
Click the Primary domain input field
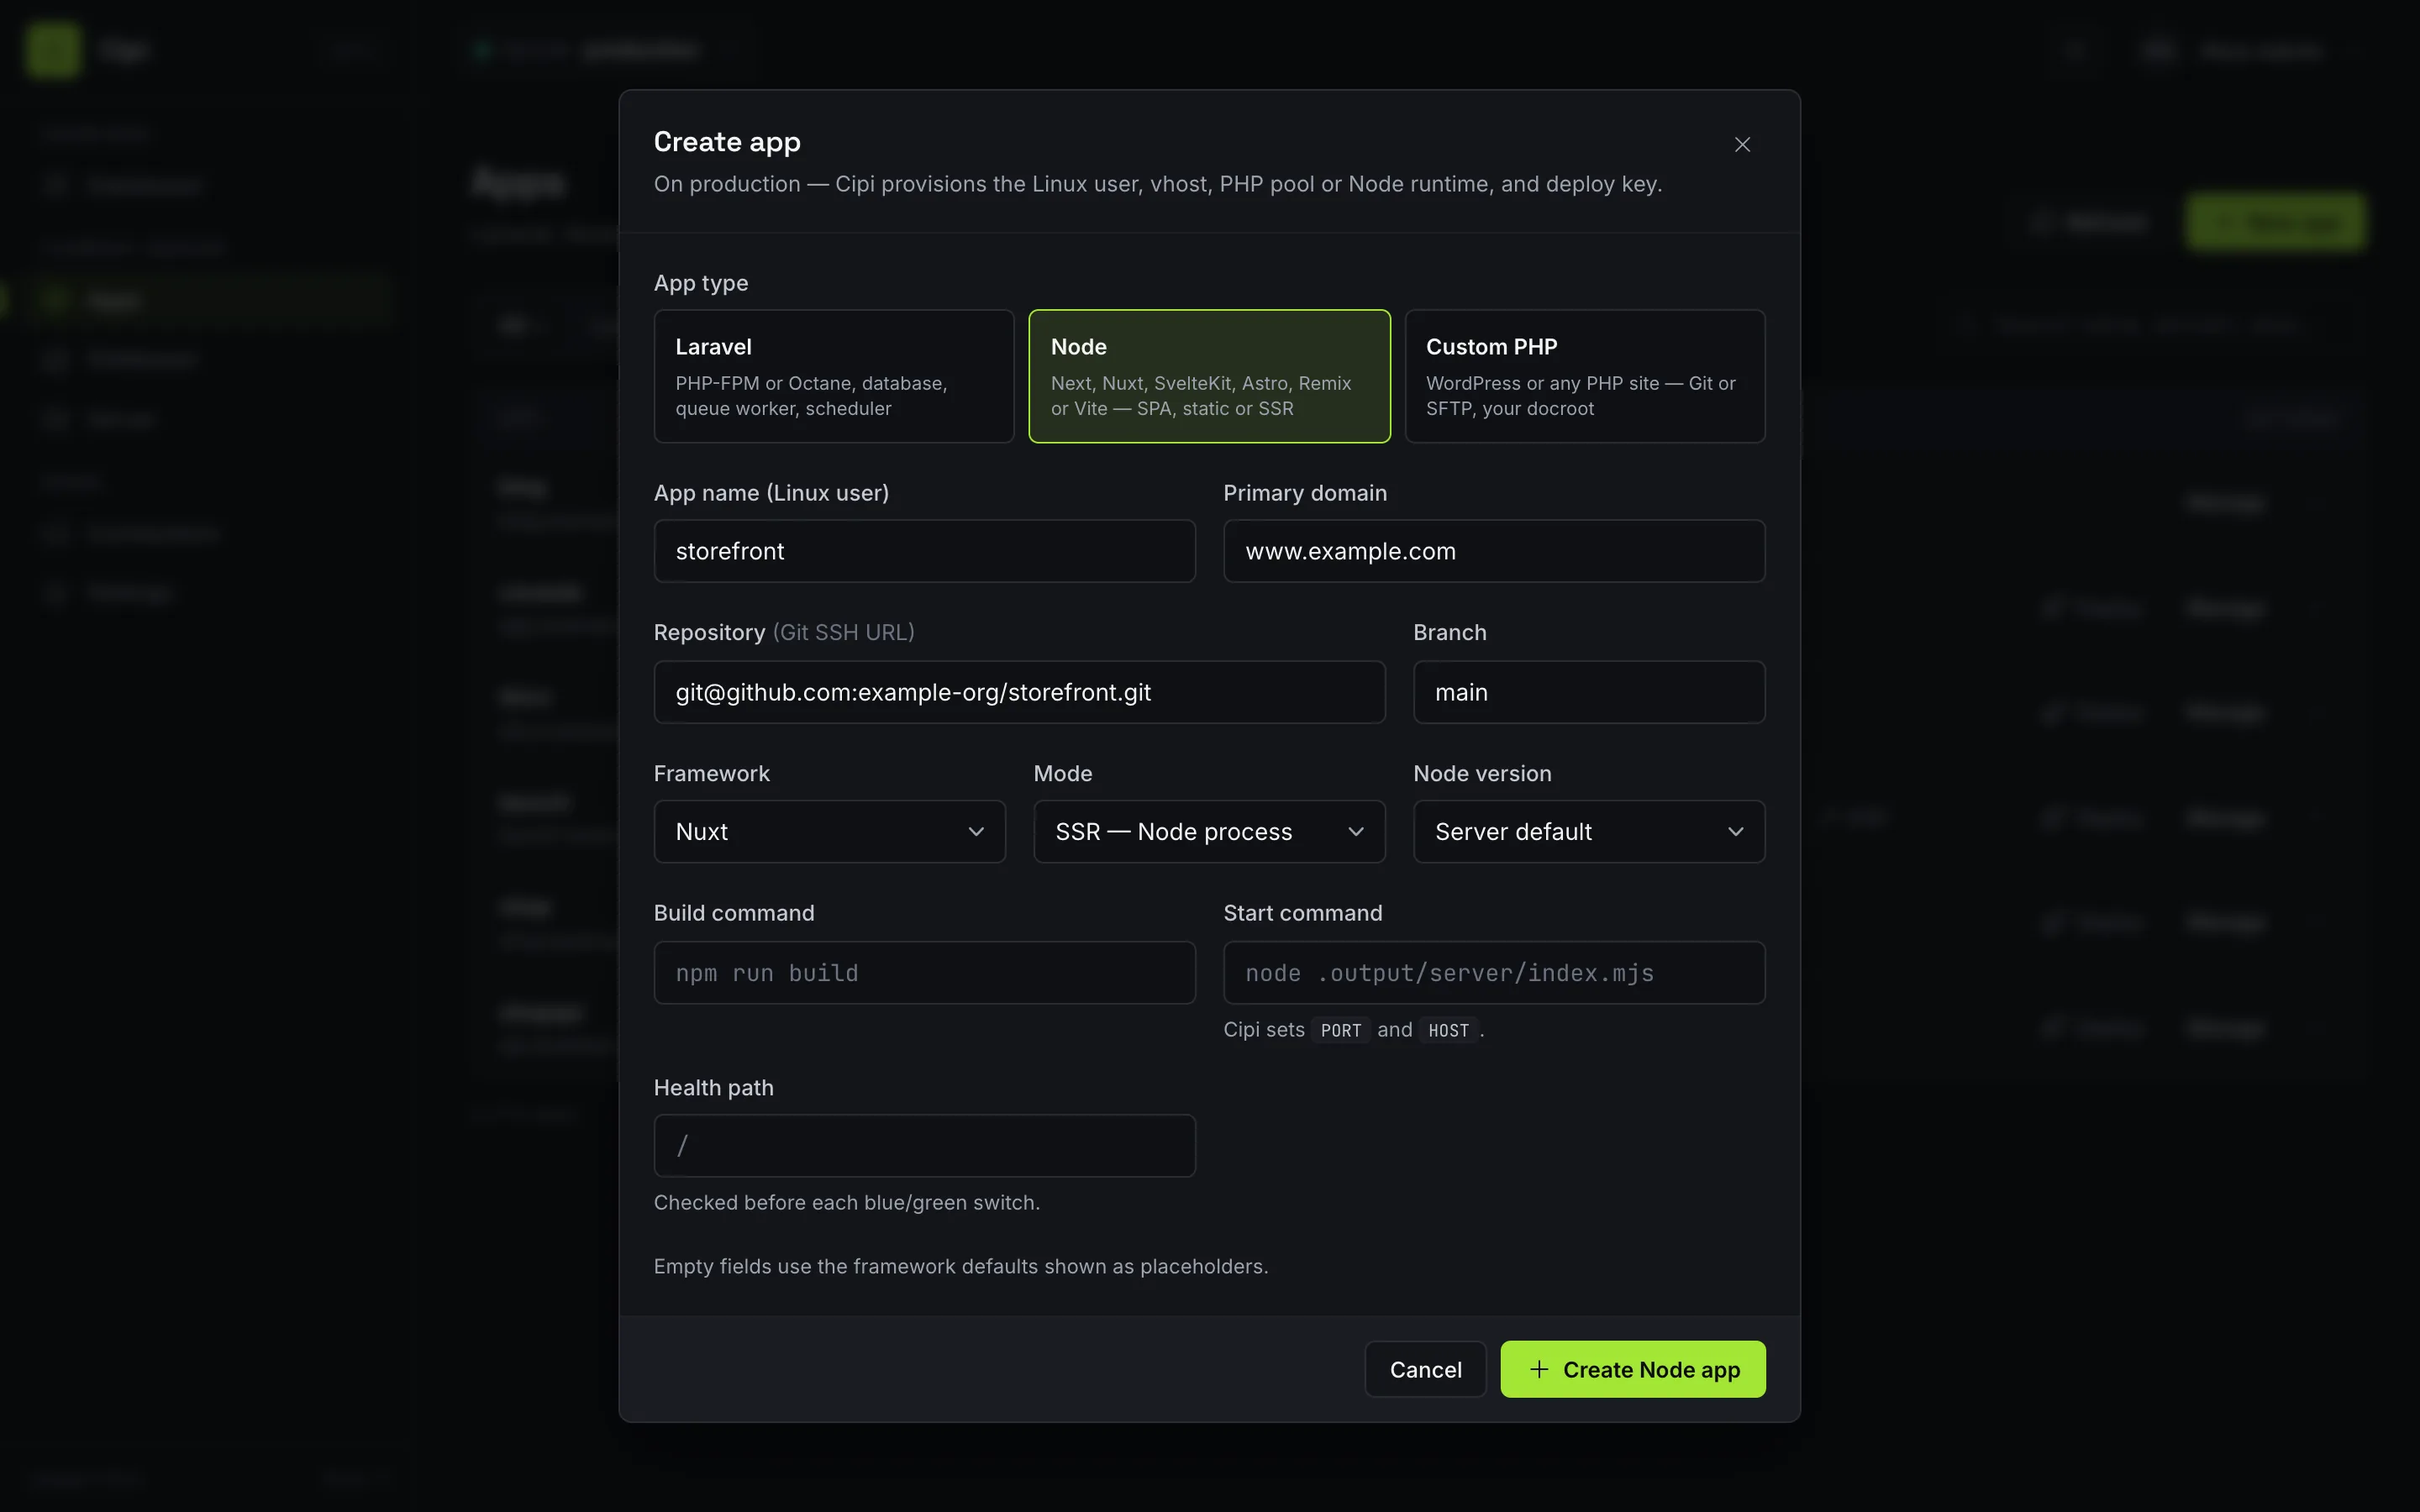[1494, 551]
